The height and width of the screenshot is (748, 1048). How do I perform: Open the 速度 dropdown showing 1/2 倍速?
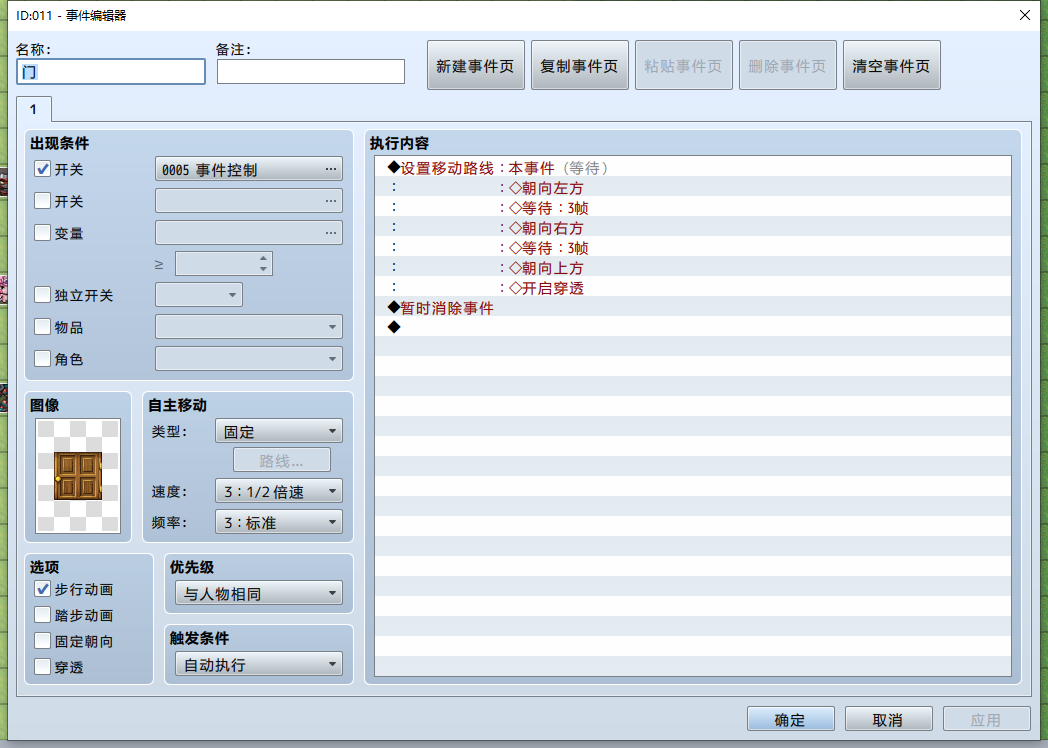click(279, 491)
